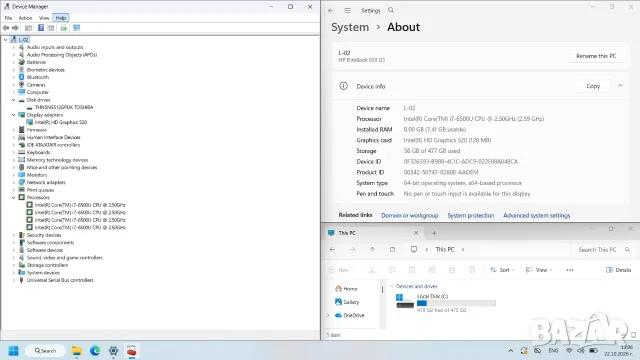
Task: Go back in the Settings window
Action: pos(331,10)
